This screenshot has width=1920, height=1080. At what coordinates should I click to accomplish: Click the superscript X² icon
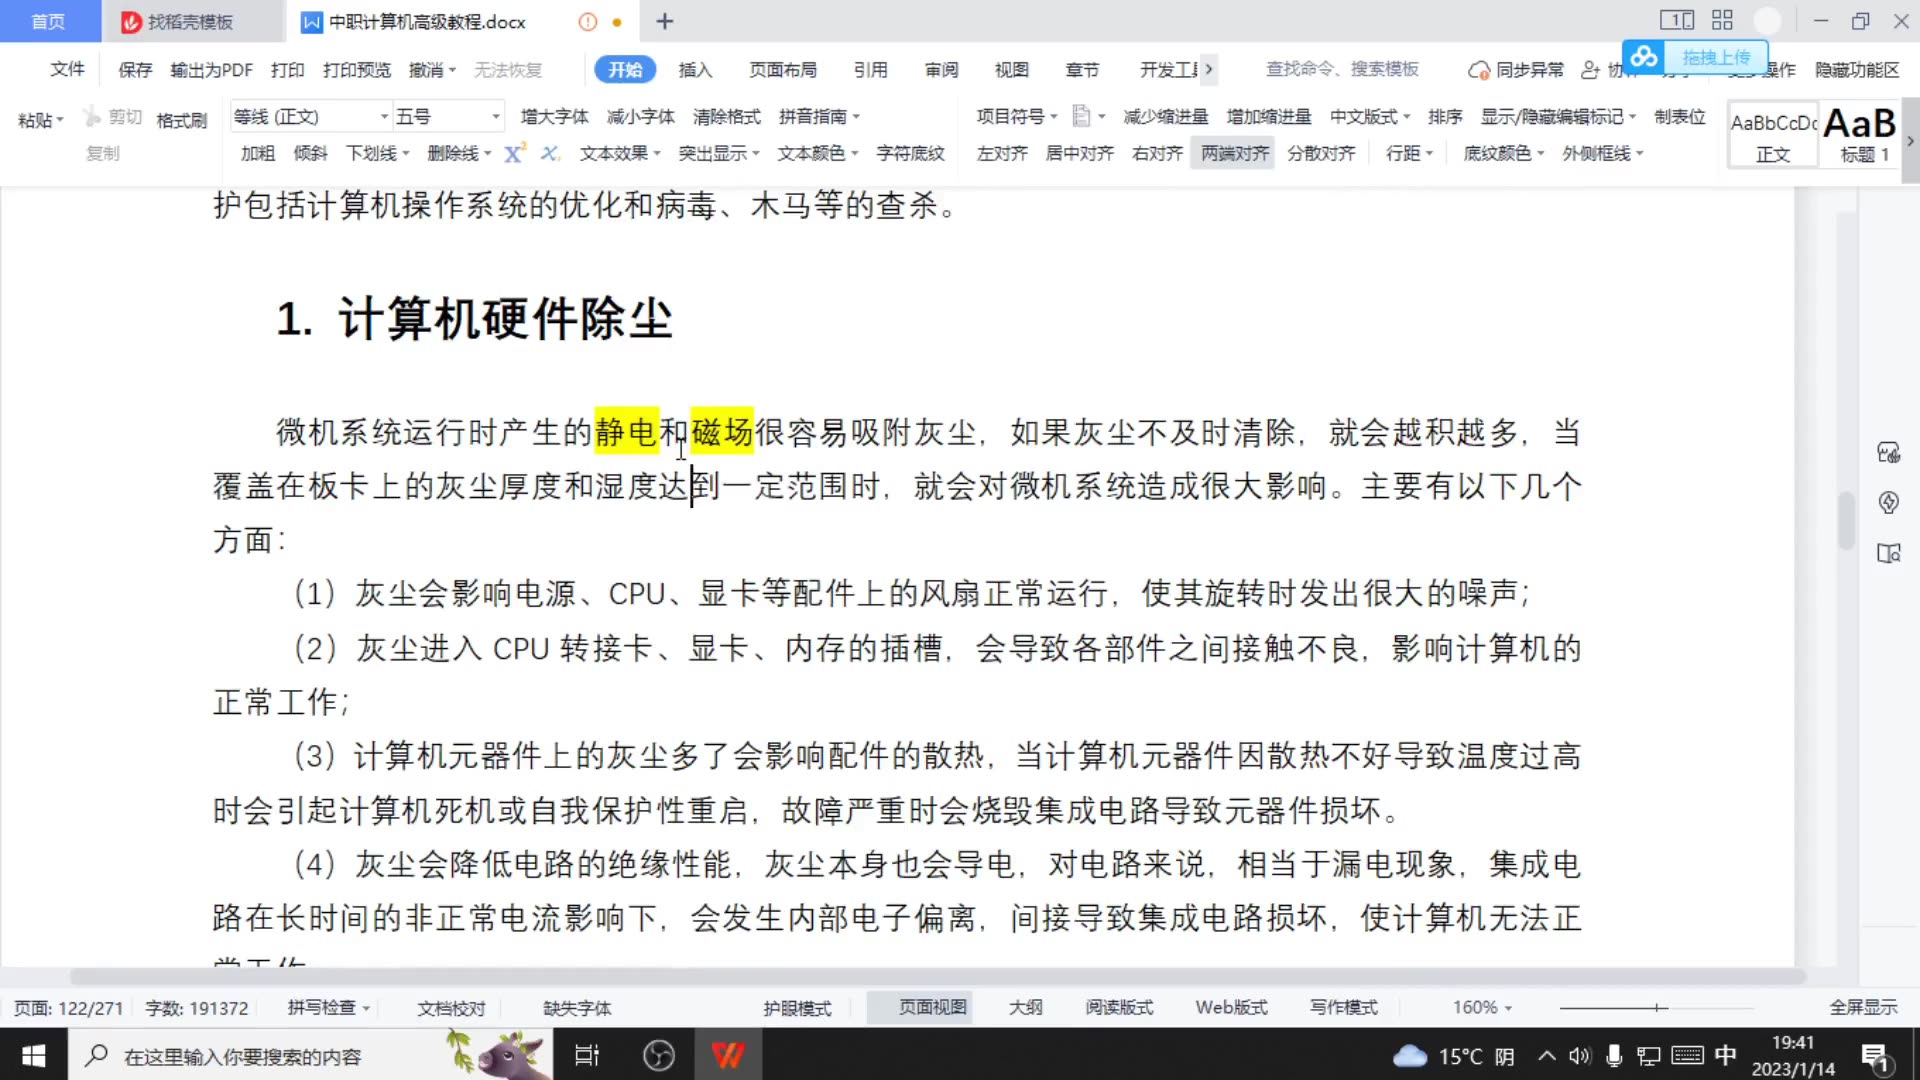[514, 152]
